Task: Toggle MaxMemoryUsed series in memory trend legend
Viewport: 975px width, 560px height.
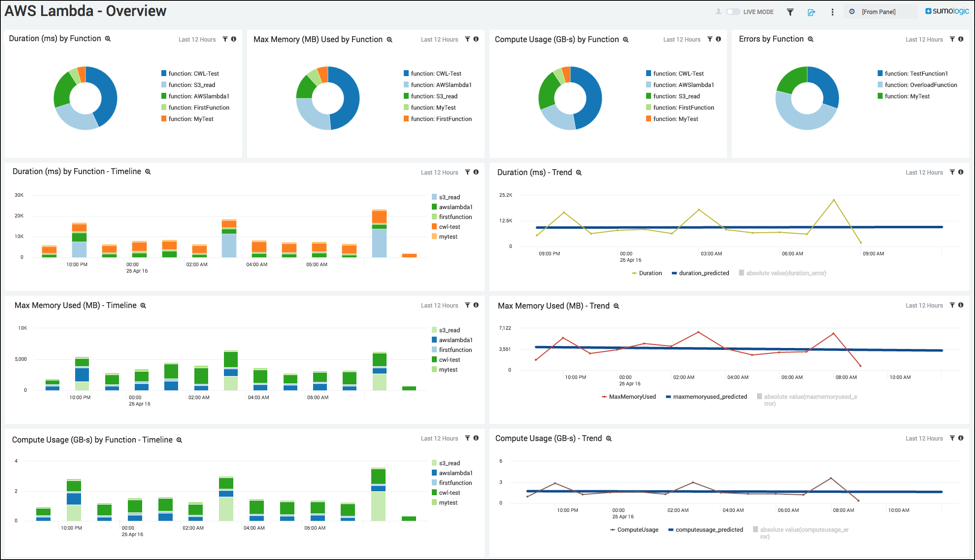Action: 629,397
